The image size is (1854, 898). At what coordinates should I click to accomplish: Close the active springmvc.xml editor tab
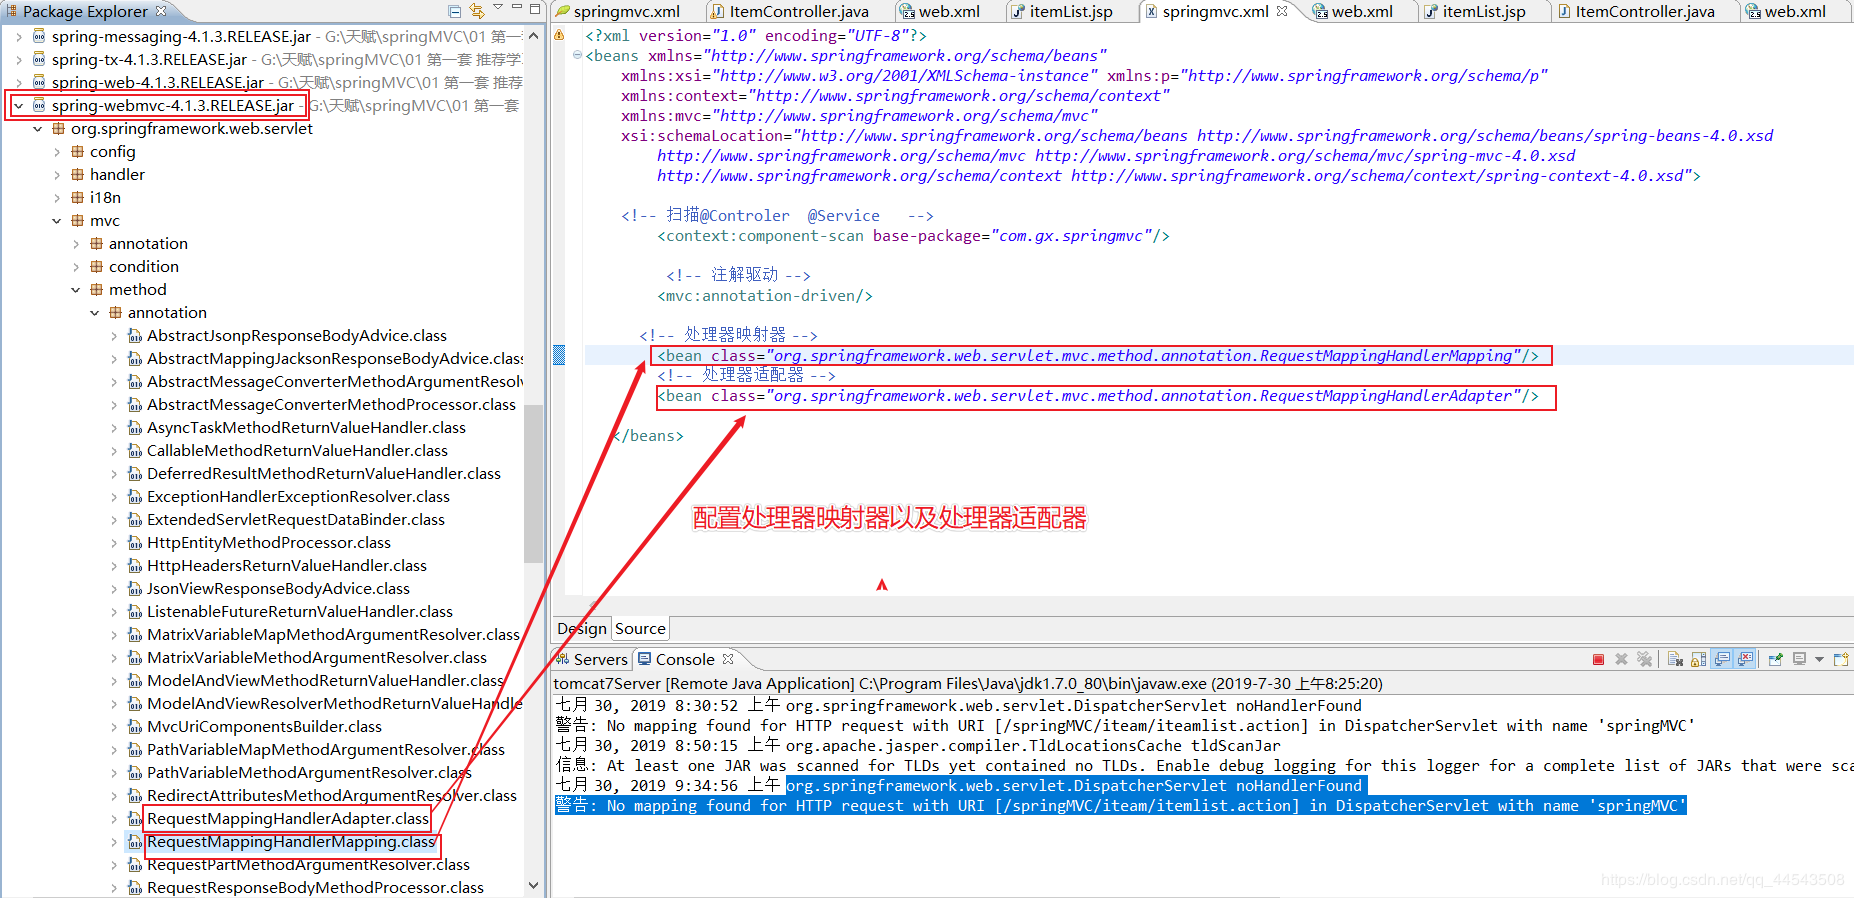point(1282,11)
